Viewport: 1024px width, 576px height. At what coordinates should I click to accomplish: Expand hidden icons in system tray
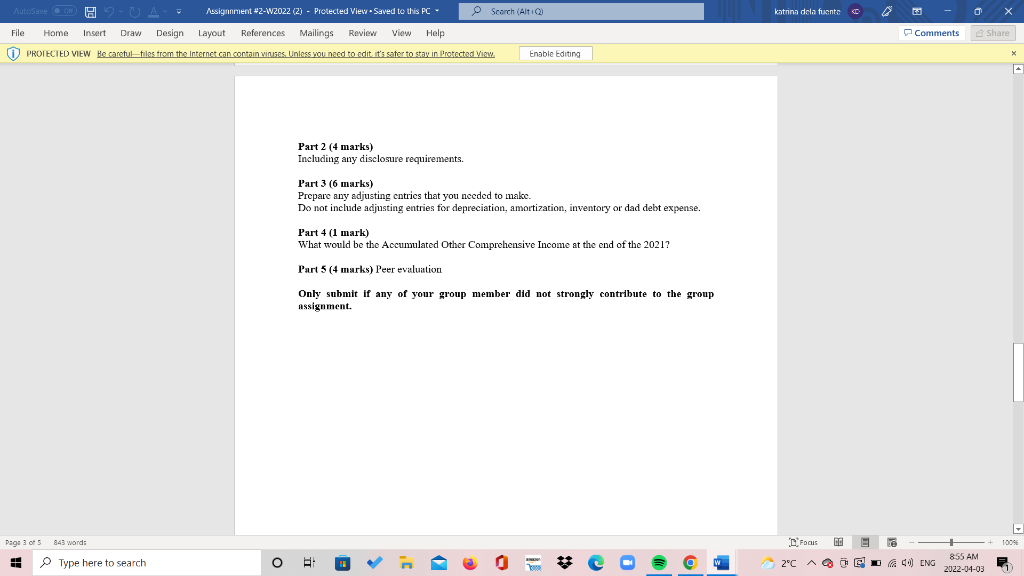(813, 562)
